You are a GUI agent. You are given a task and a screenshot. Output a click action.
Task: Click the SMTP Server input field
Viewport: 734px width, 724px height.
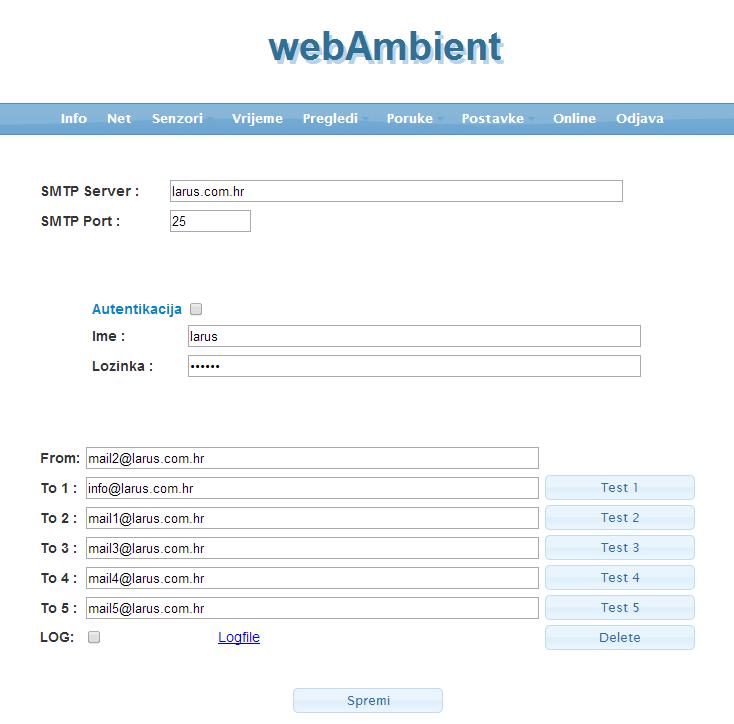(x=396, y=191)
